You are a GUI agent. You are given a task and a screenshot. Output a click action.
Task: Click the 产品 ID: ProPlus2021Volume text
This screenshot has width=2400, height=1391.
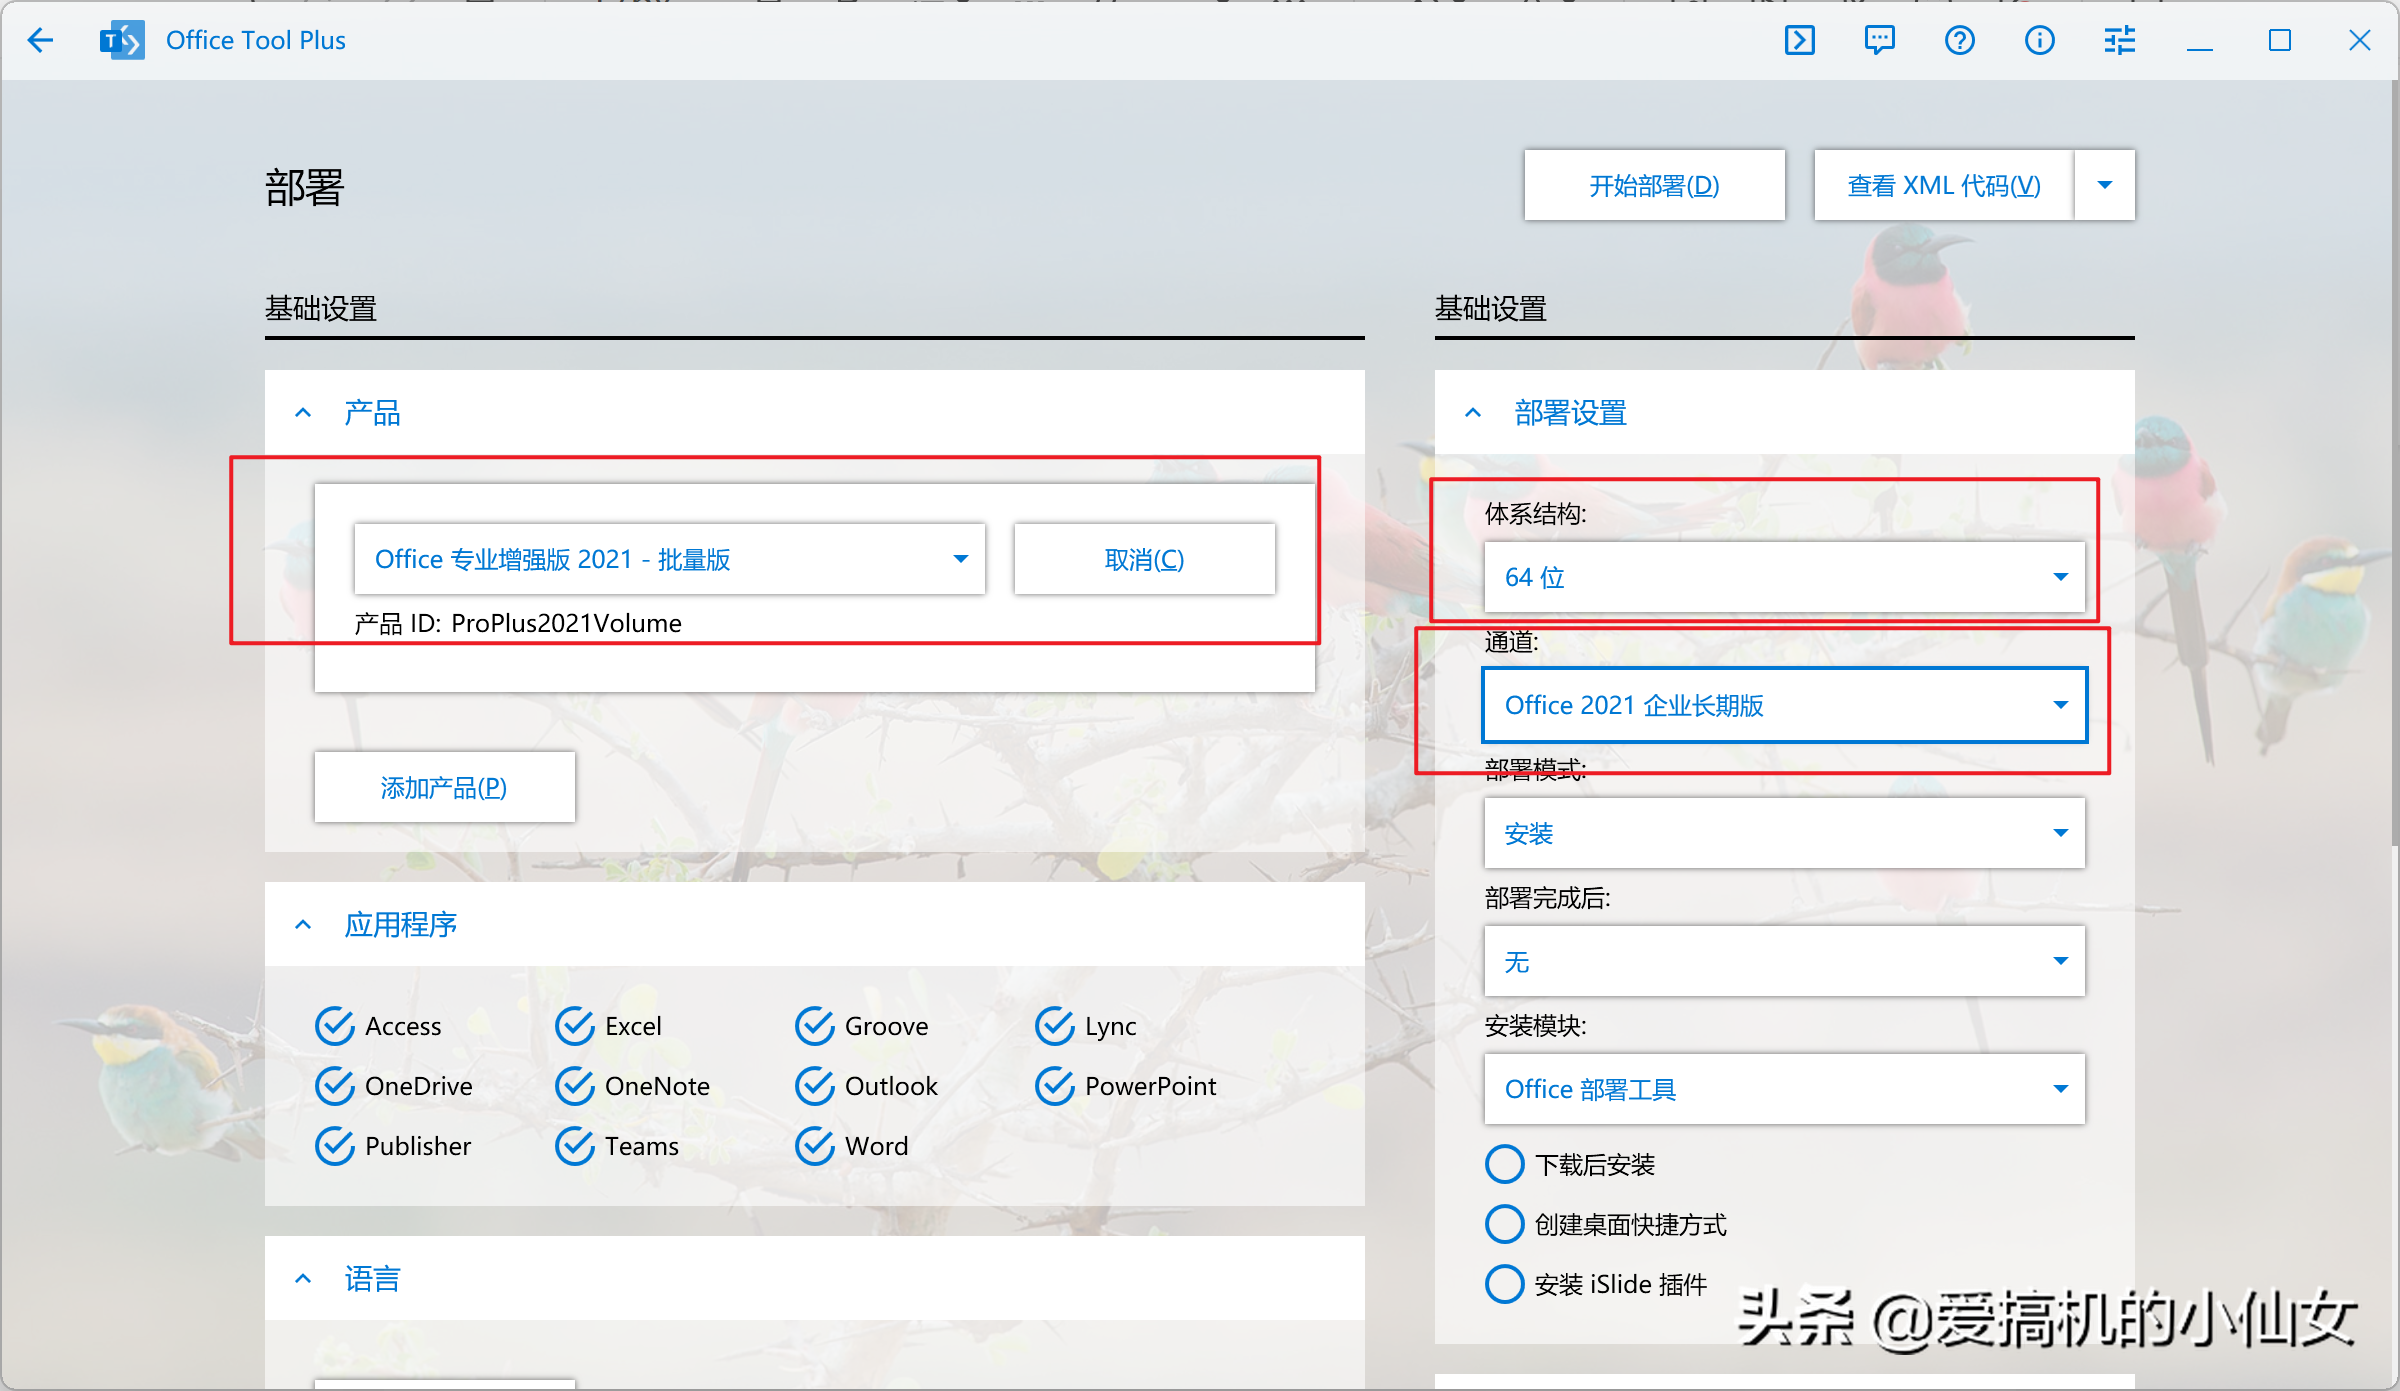(518, 623)
